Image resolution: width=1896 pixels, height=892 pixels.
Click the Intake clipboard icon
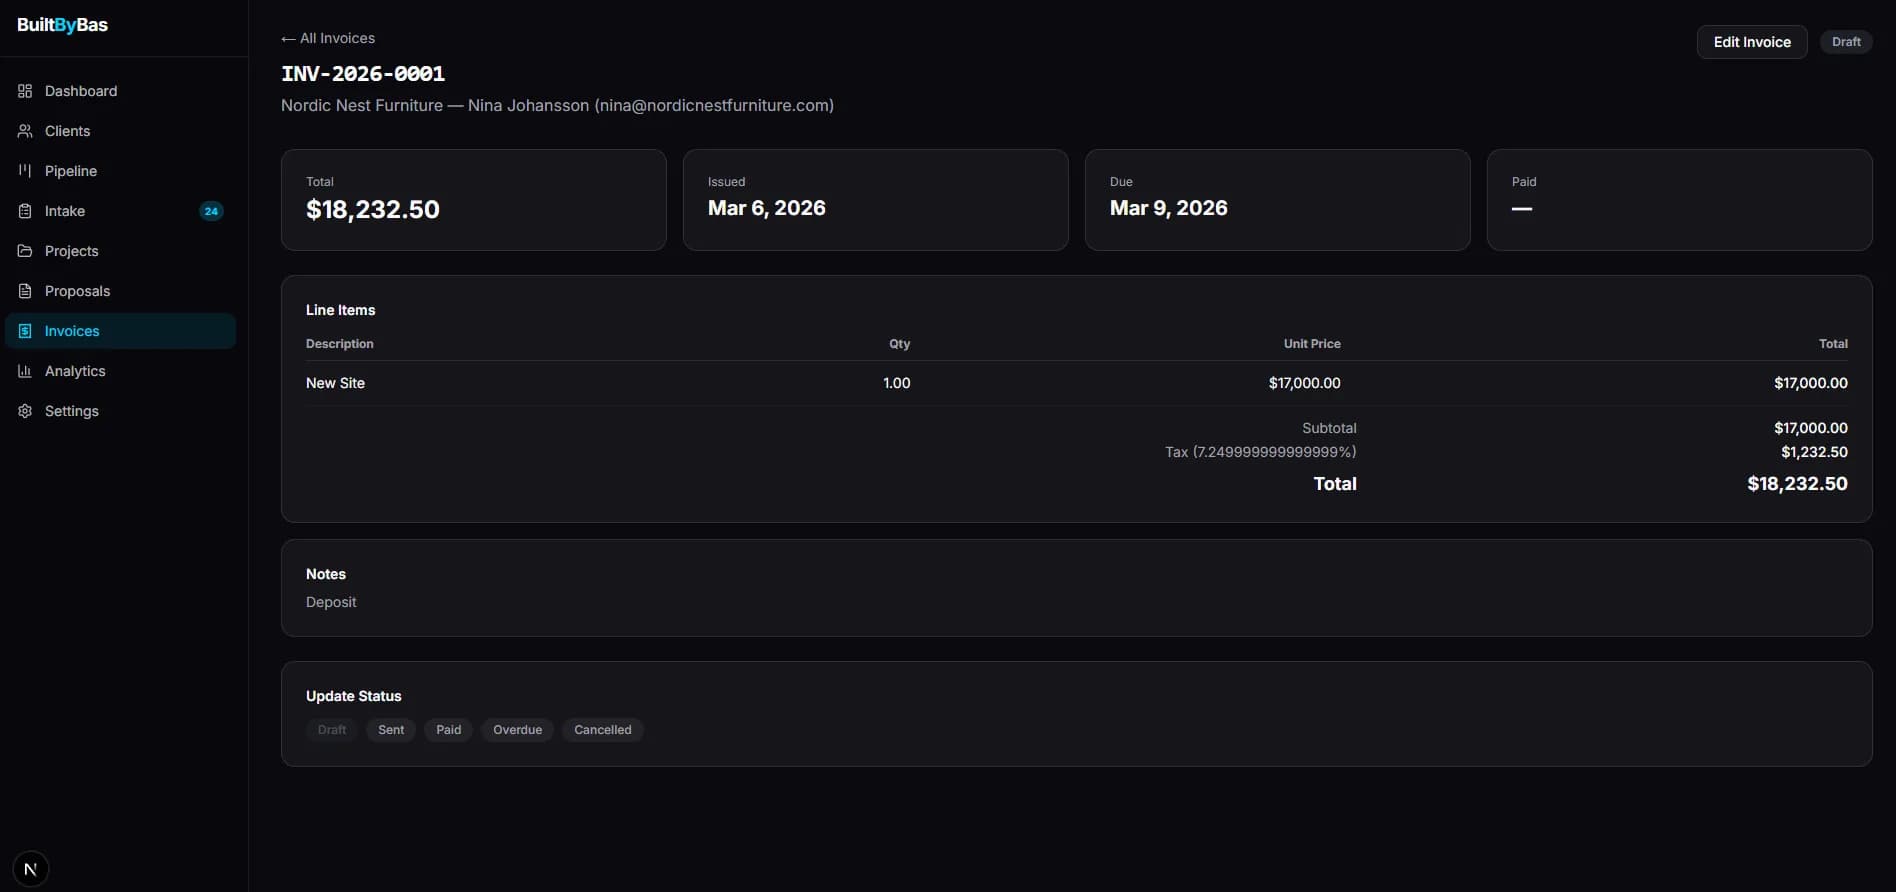(x=25, y=211)
